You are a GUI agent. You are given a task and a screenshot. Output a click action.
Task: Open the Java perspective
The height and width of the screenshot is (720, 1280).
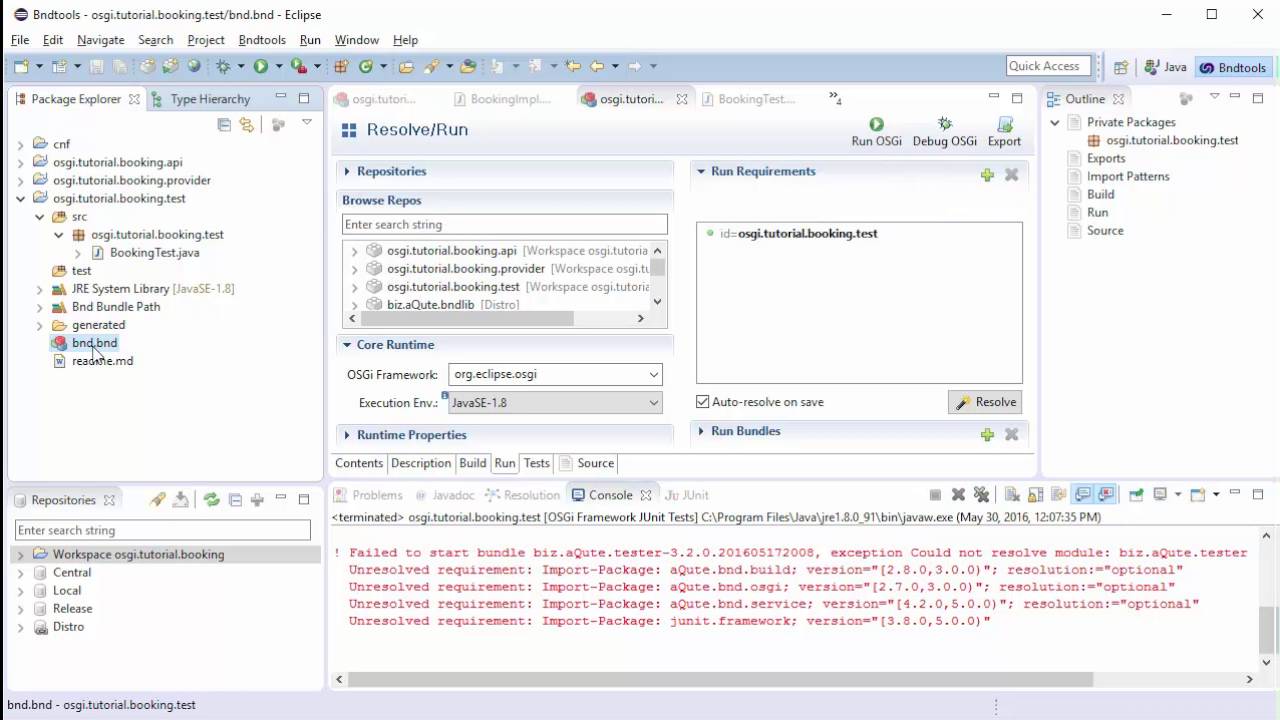pyautogui.click(x=1166, y=67)
